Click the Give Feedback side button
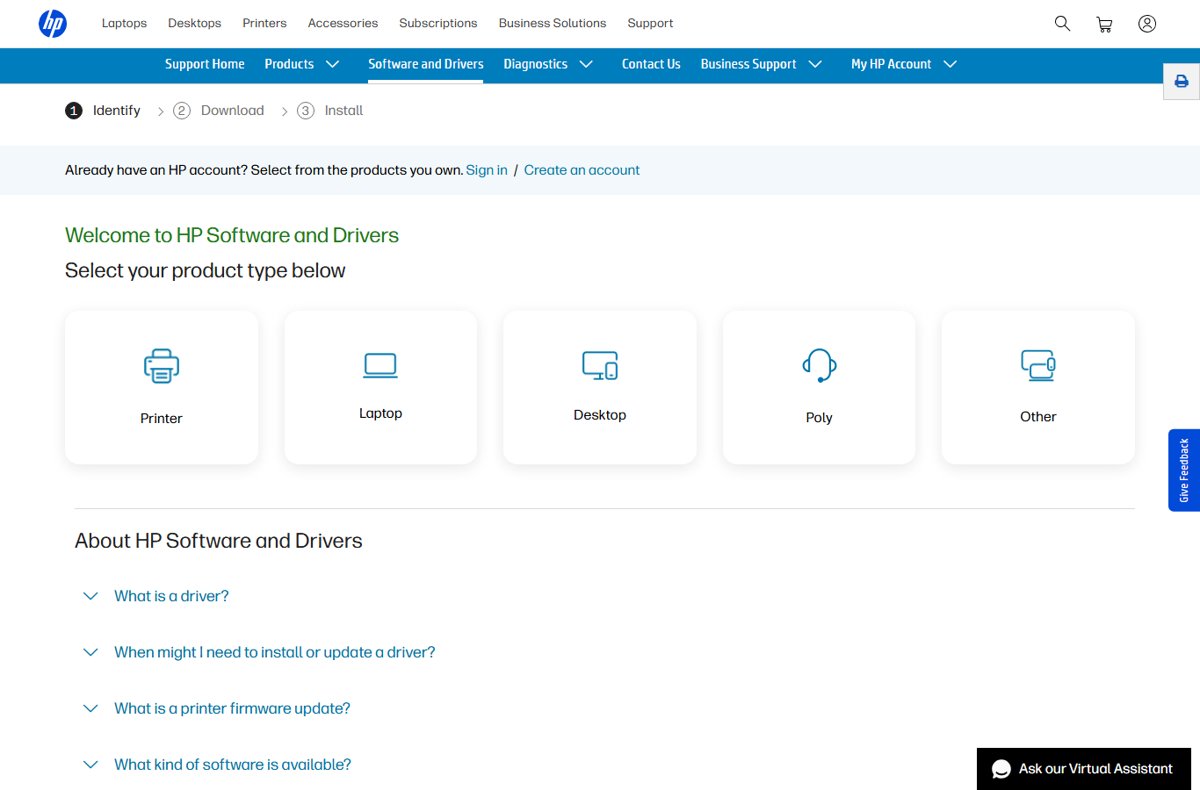 (1184, 470)
